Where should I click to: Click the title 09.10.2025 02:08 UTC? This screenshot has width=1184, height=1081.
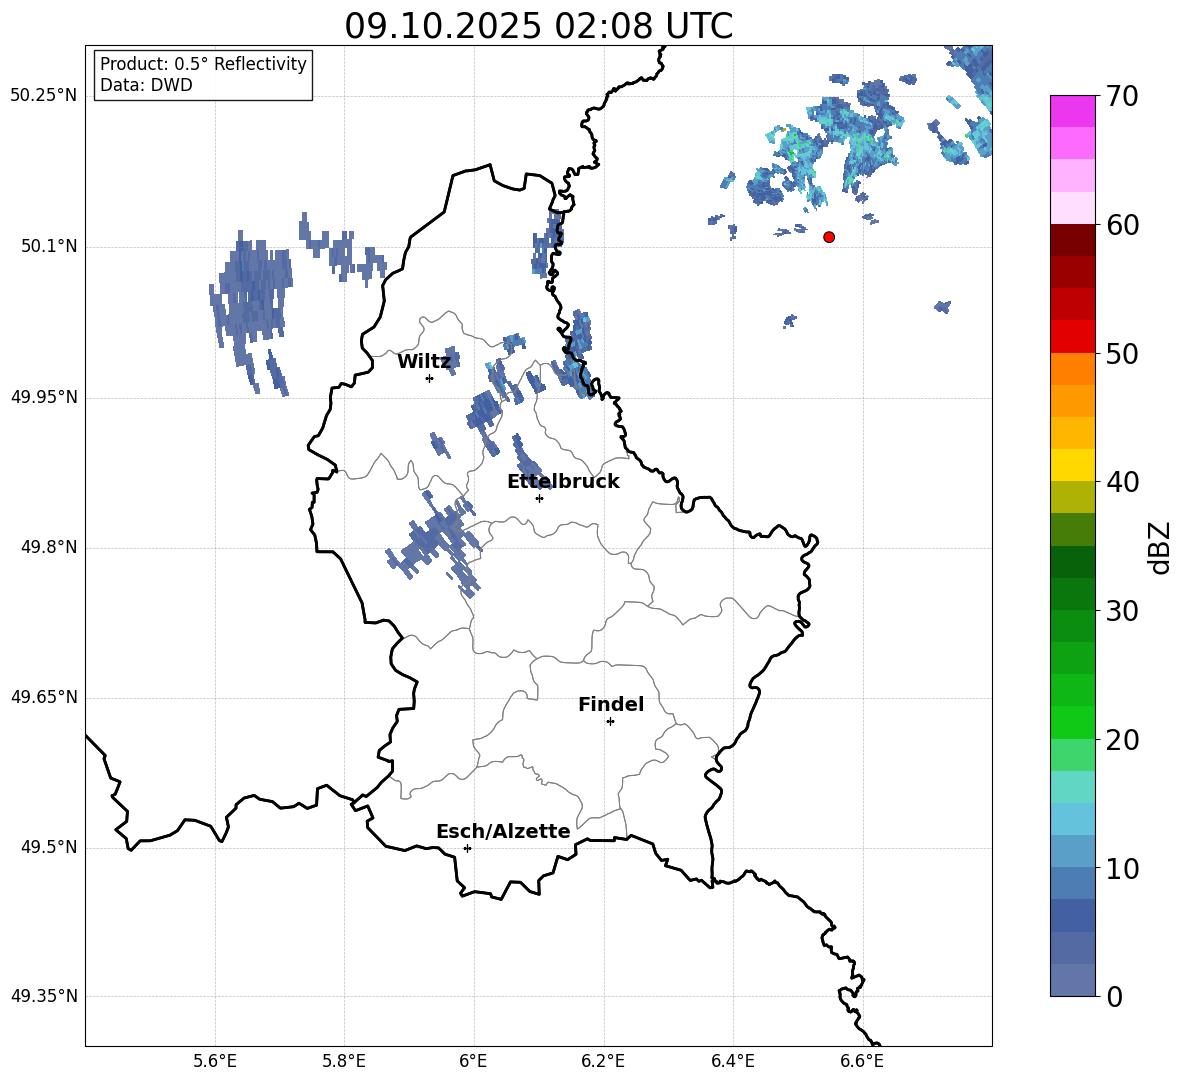coord(538,26)
